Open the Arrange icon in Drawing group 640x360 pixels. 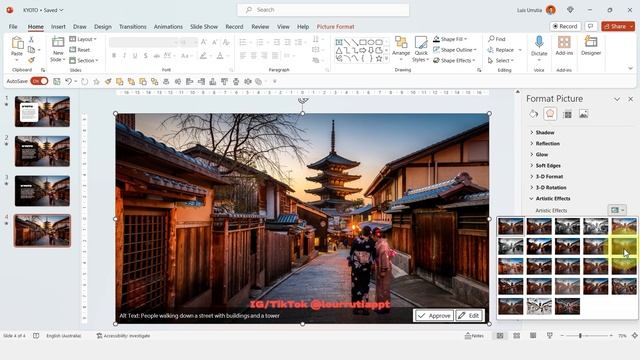(401, 42)
